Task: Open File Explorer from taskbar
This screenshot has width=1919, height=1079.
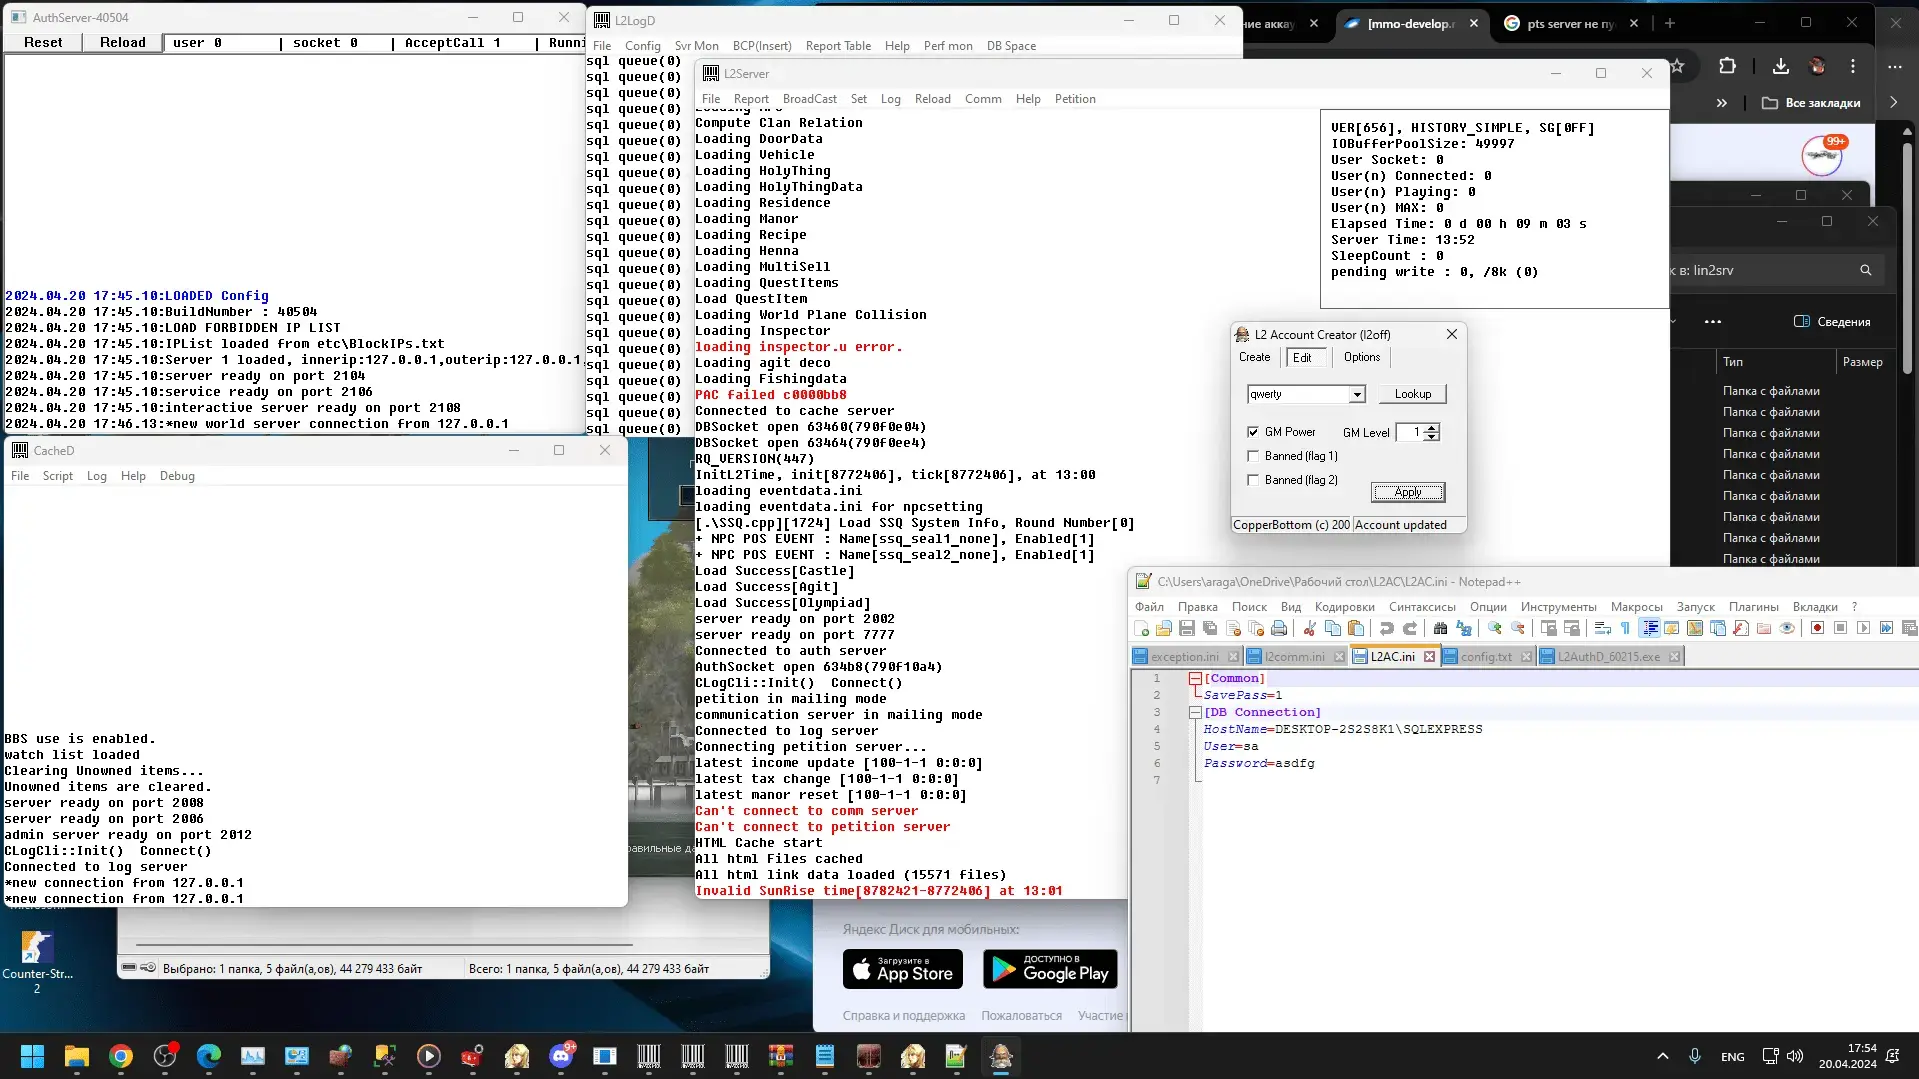Action: 77,1056
